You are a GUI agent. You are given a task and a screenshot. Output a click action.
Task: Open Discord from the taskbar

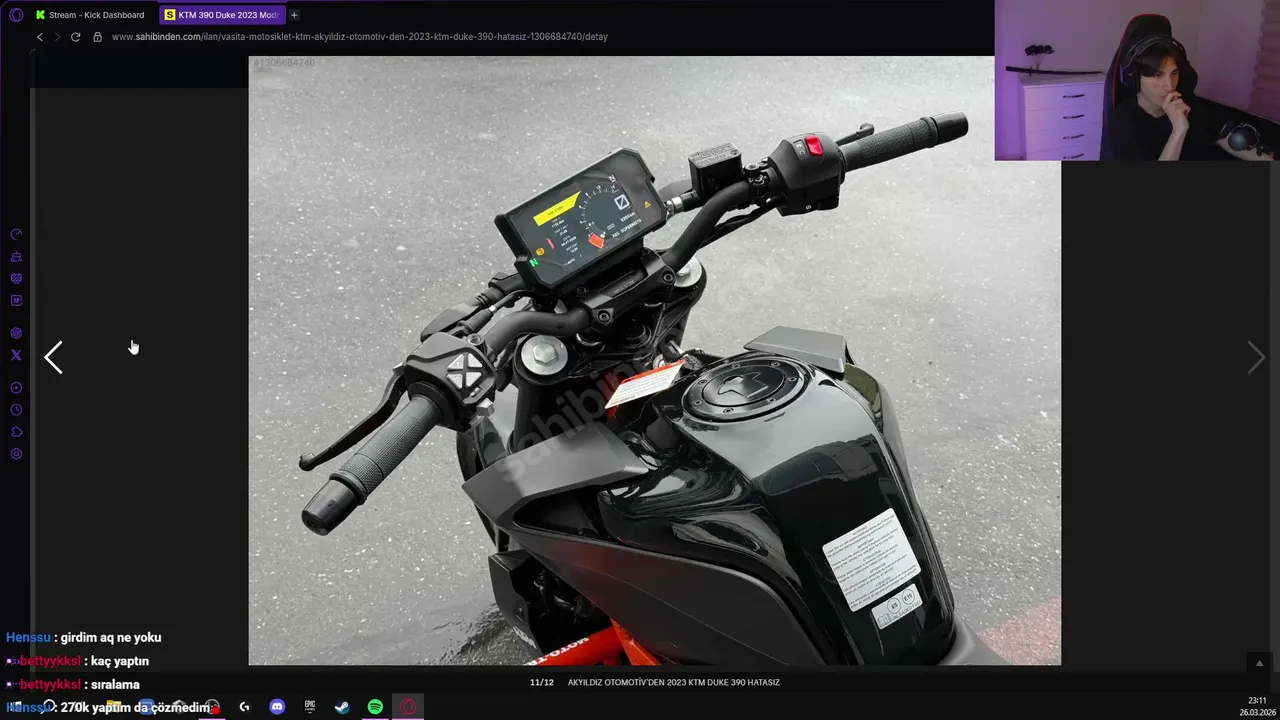coord(277,707)
